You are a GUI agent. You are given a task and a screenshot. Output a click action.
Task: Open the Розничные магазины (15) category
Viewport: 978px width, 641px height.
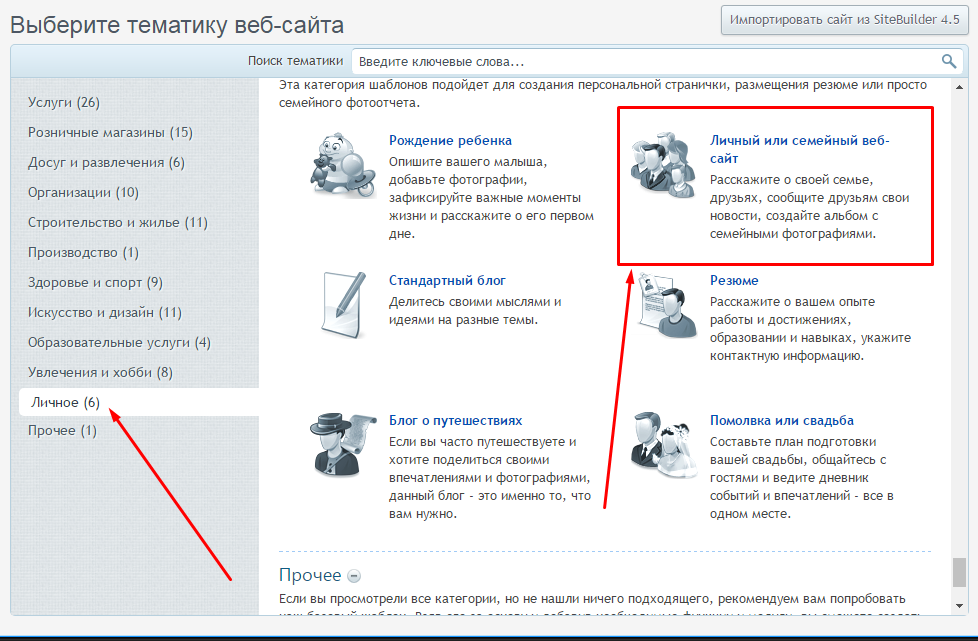(x=110, y=132)
